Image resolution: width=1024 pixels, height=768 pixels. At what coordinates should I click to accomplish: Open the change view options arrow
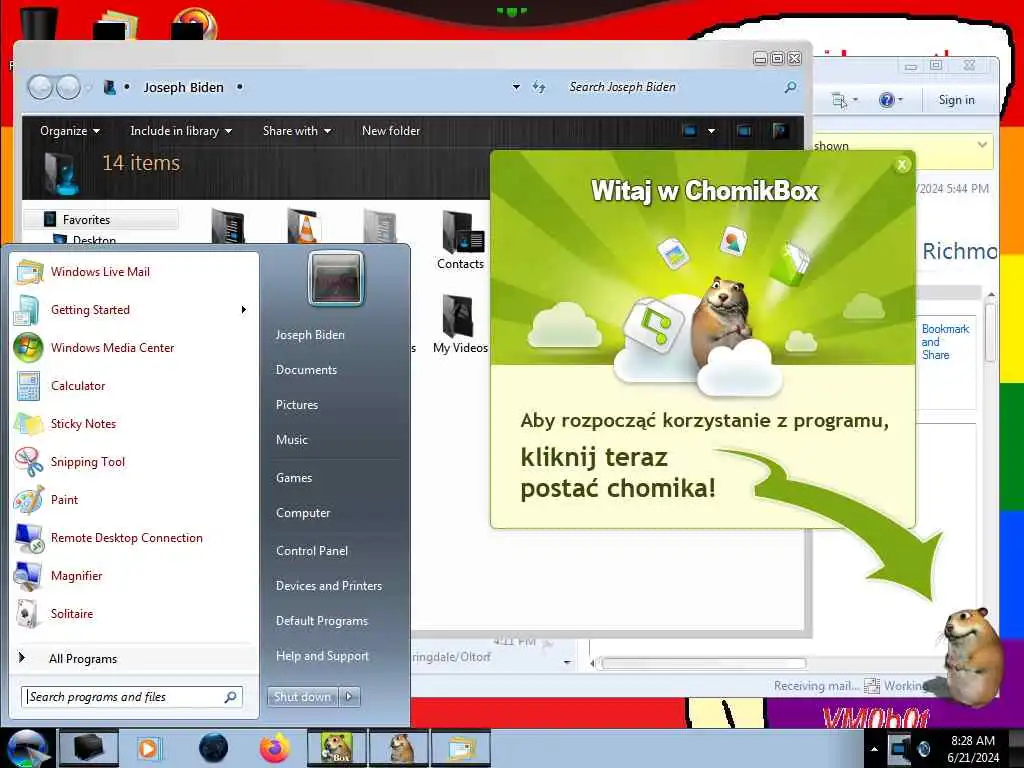click(x=711, y=131)
